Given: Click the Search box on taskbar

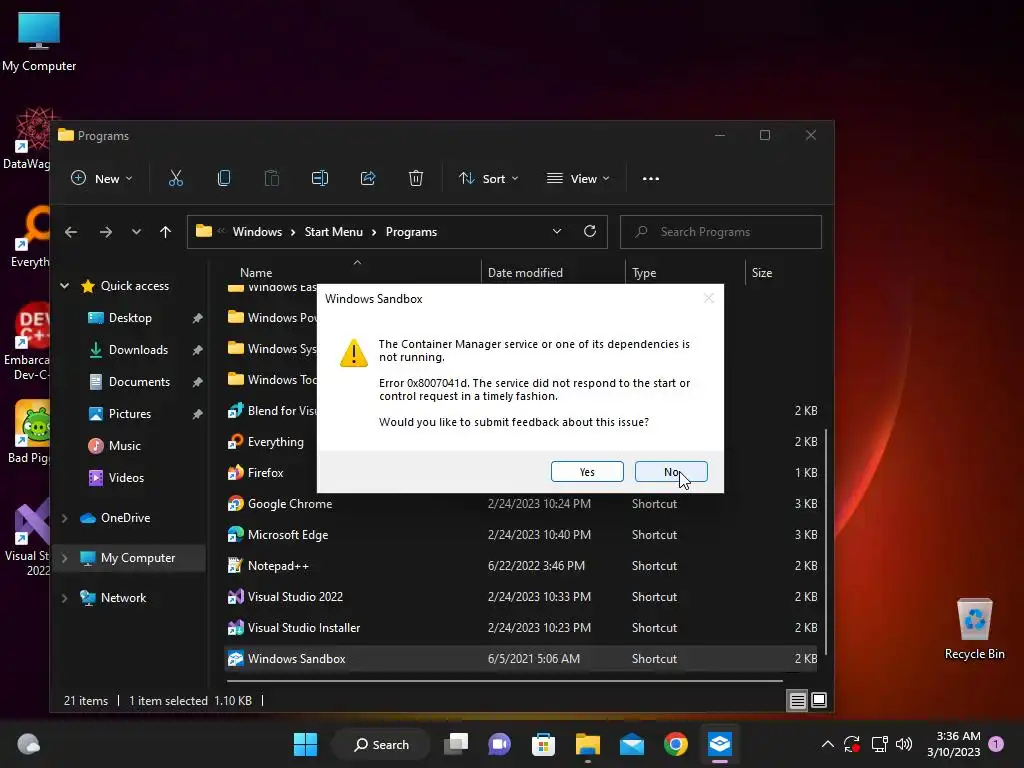Looking at the screenshot, I should (x=381, y=744).
